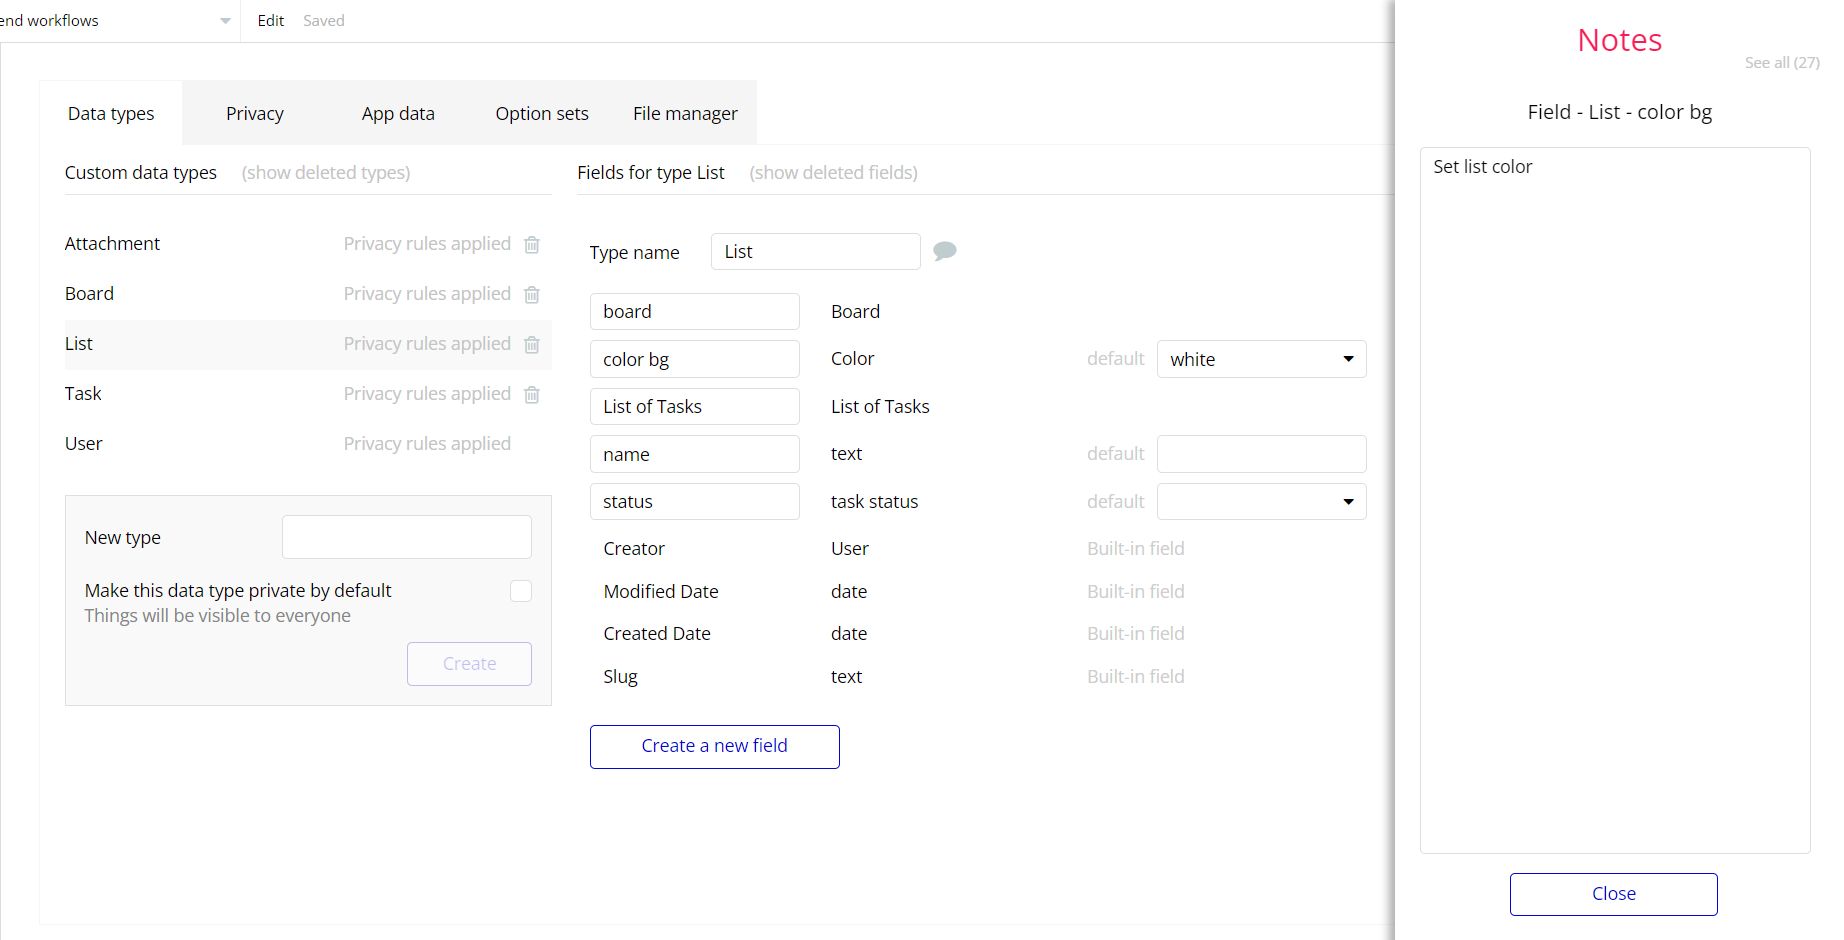
Task: Open the workflows page selector dropdown arrow
Action: tap(225, 21)
